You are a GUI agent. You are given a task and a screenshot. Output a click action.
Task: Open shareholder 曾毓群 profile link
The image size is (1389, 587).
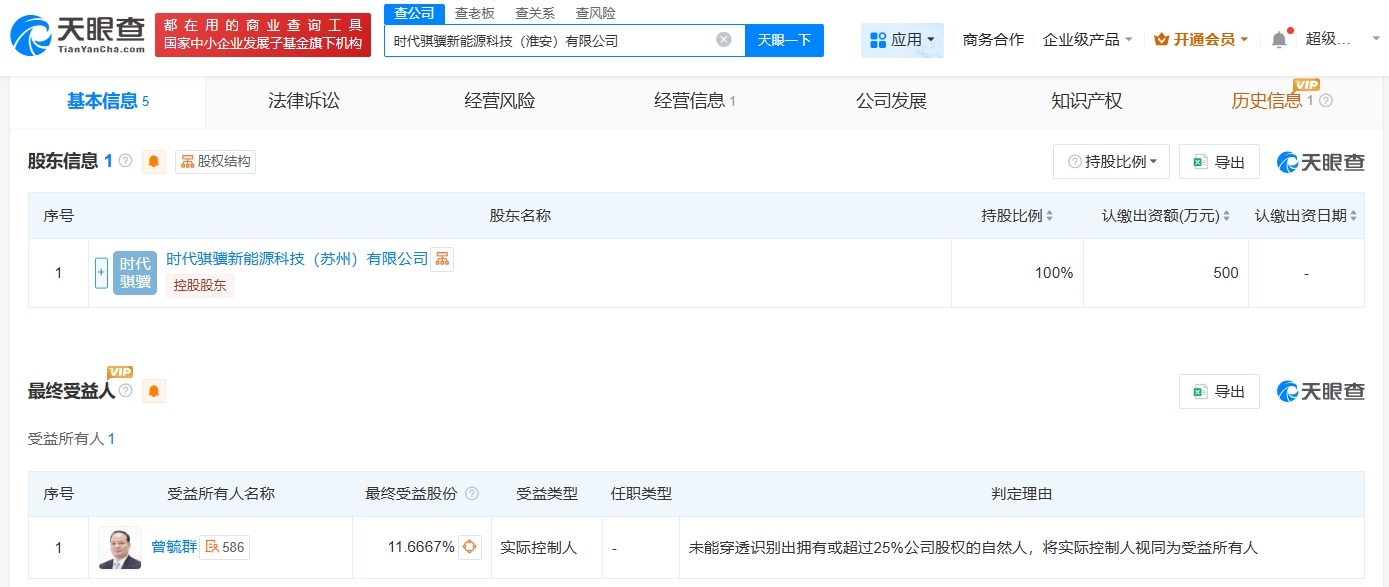[x=173, y=547]
